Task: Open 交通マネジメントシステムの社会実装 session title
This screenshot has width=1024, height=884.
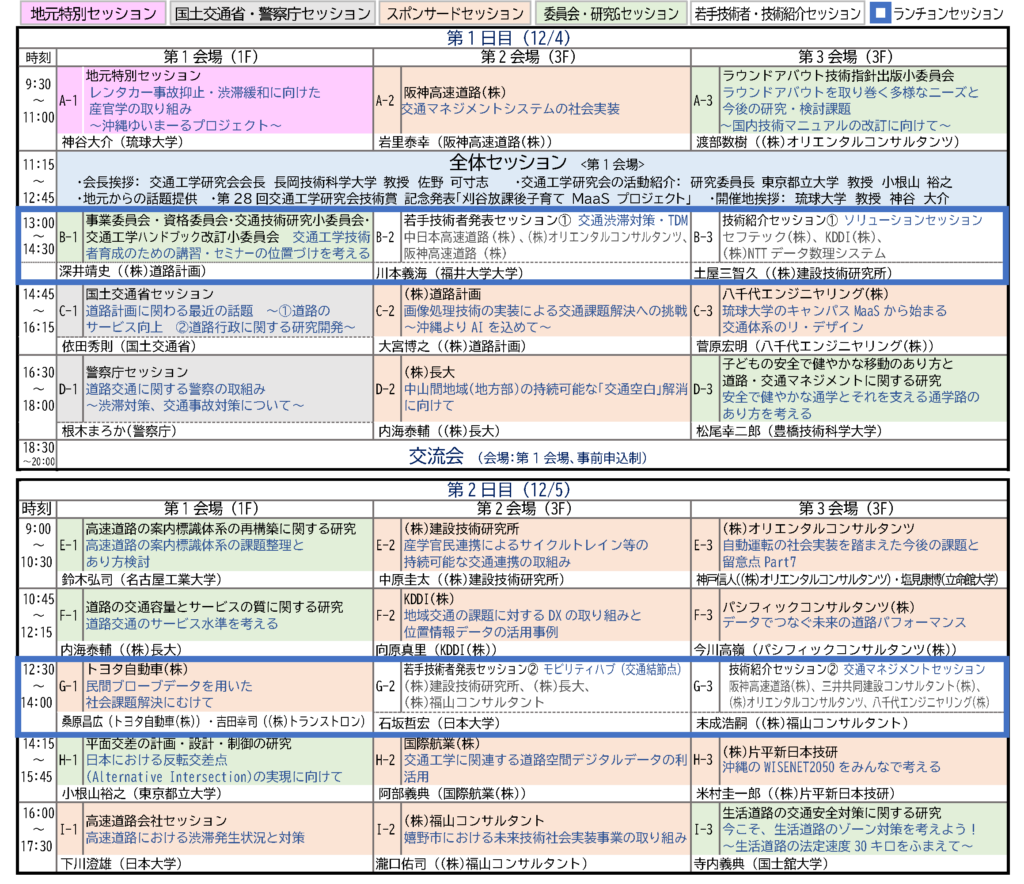Action: click(x=510, y=108)
